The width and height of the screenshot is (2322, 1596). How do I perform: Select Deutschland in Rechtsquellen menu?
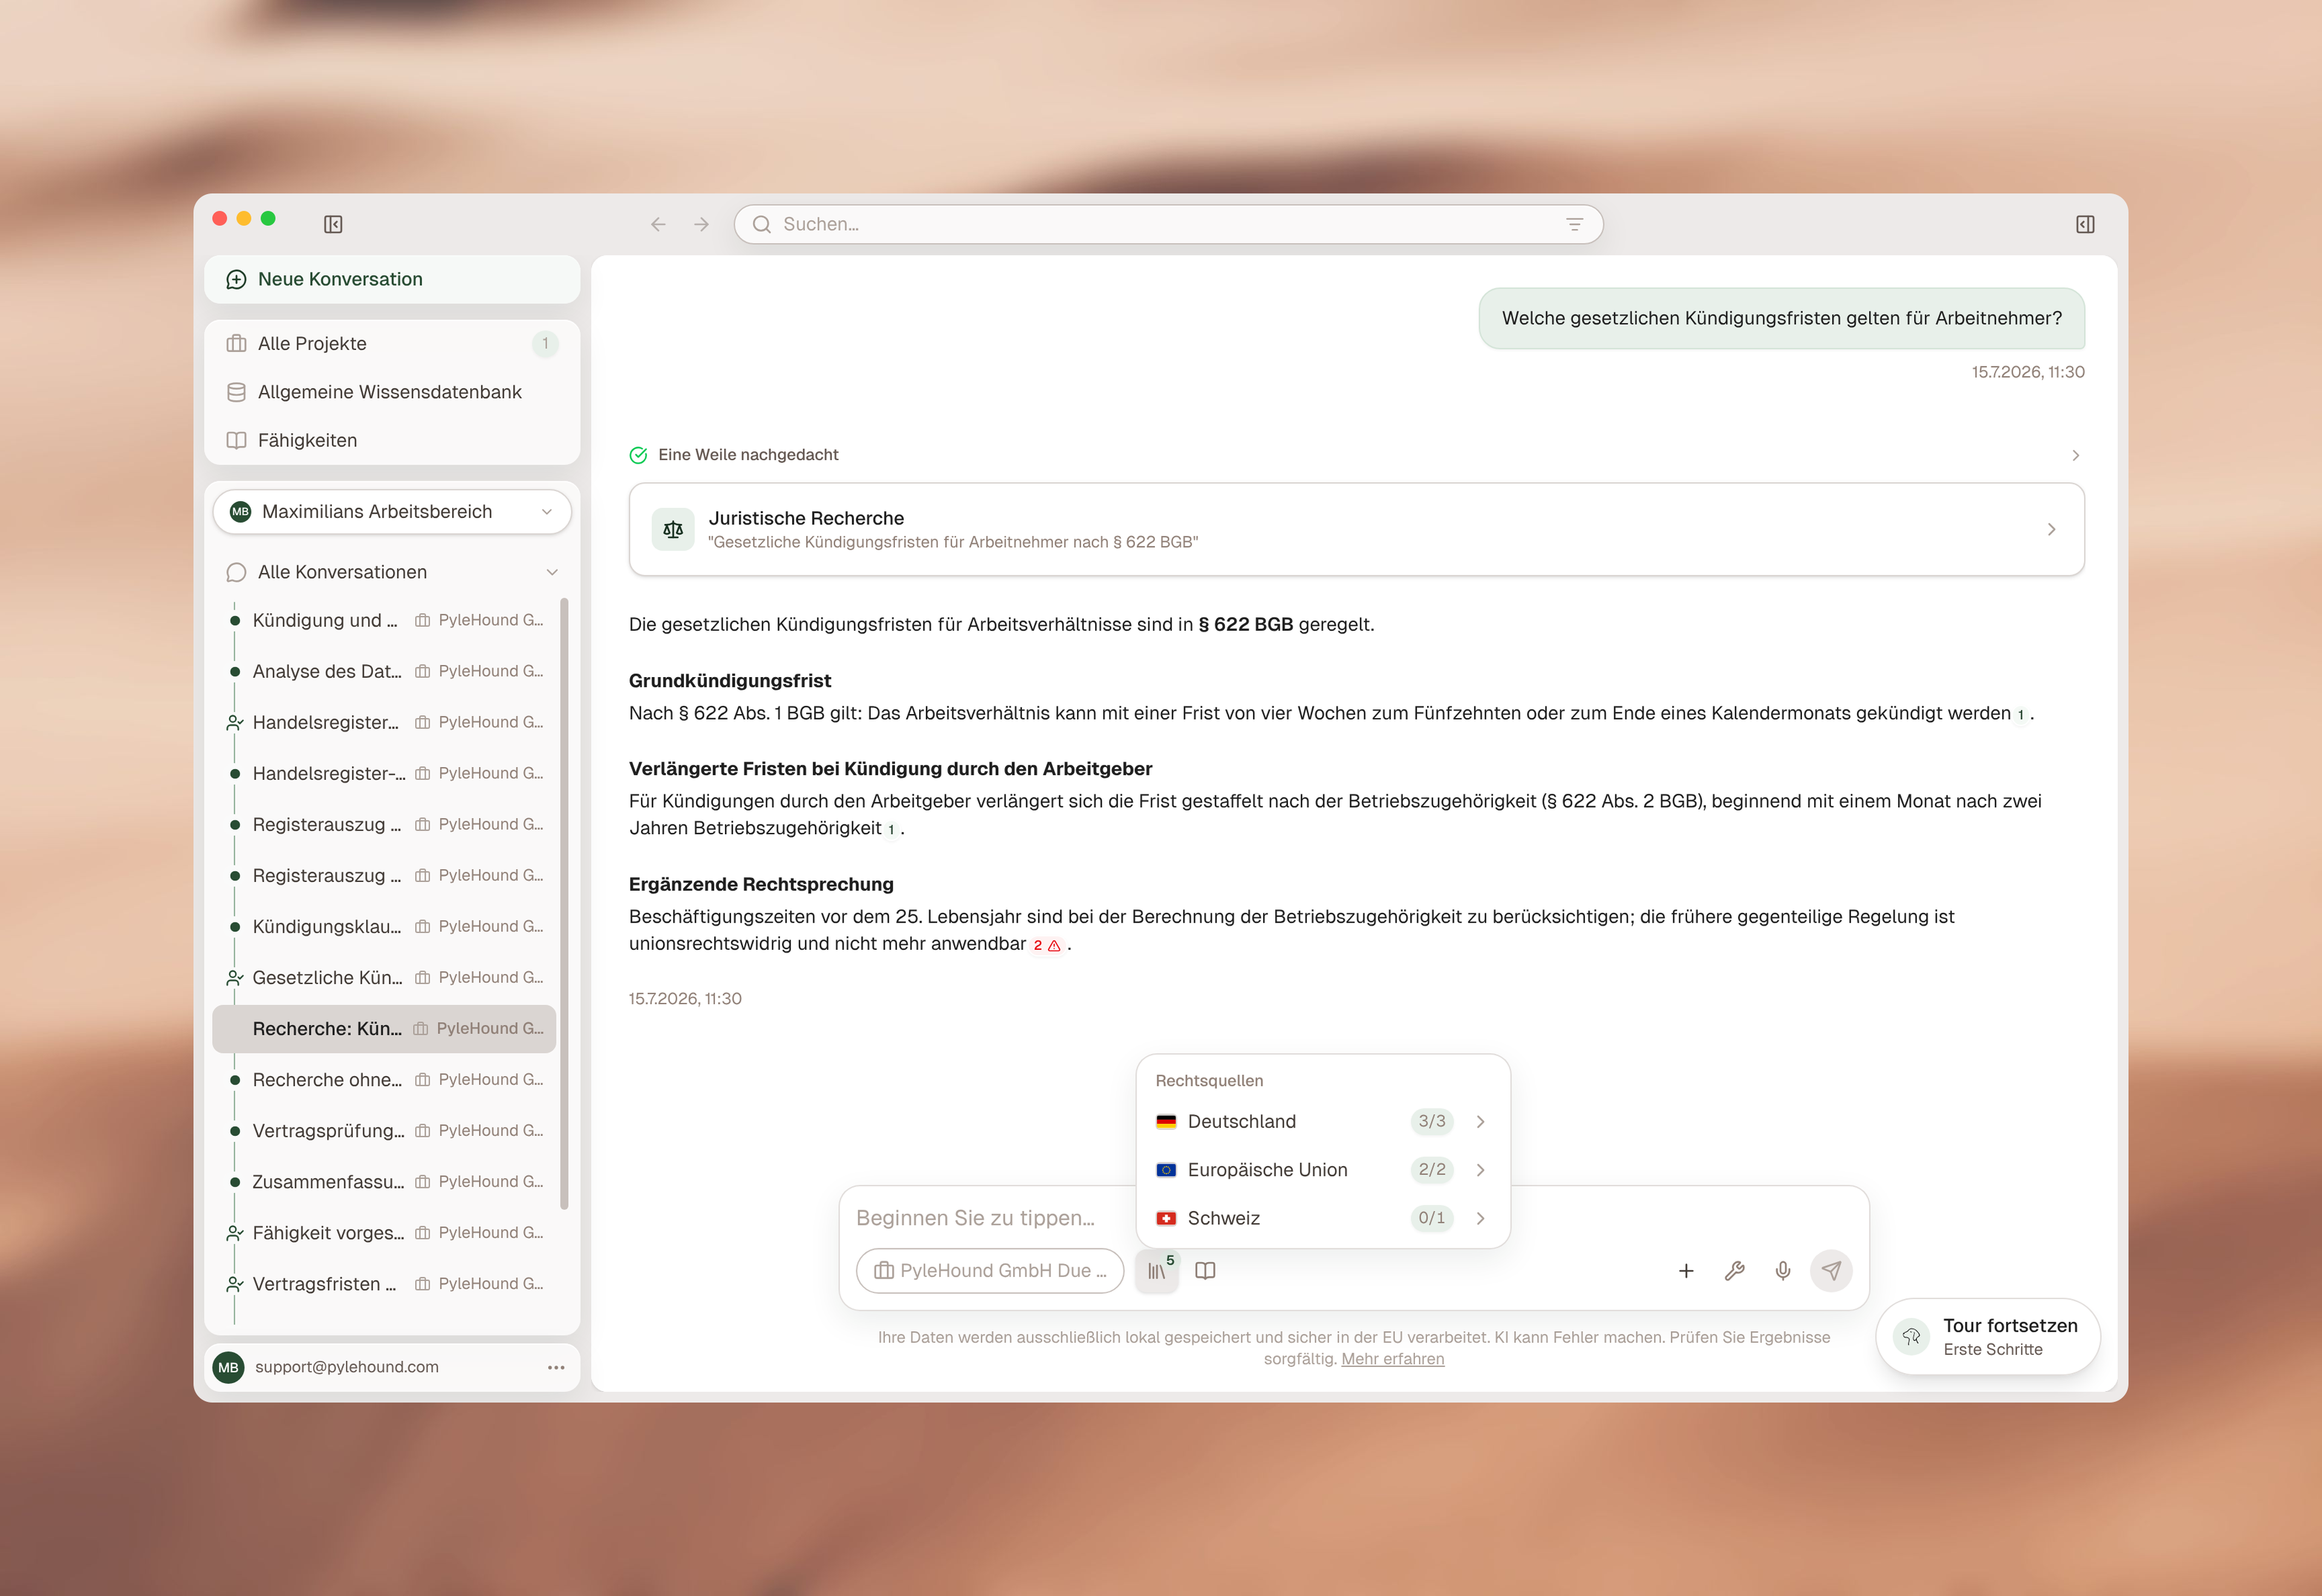1322,1121
